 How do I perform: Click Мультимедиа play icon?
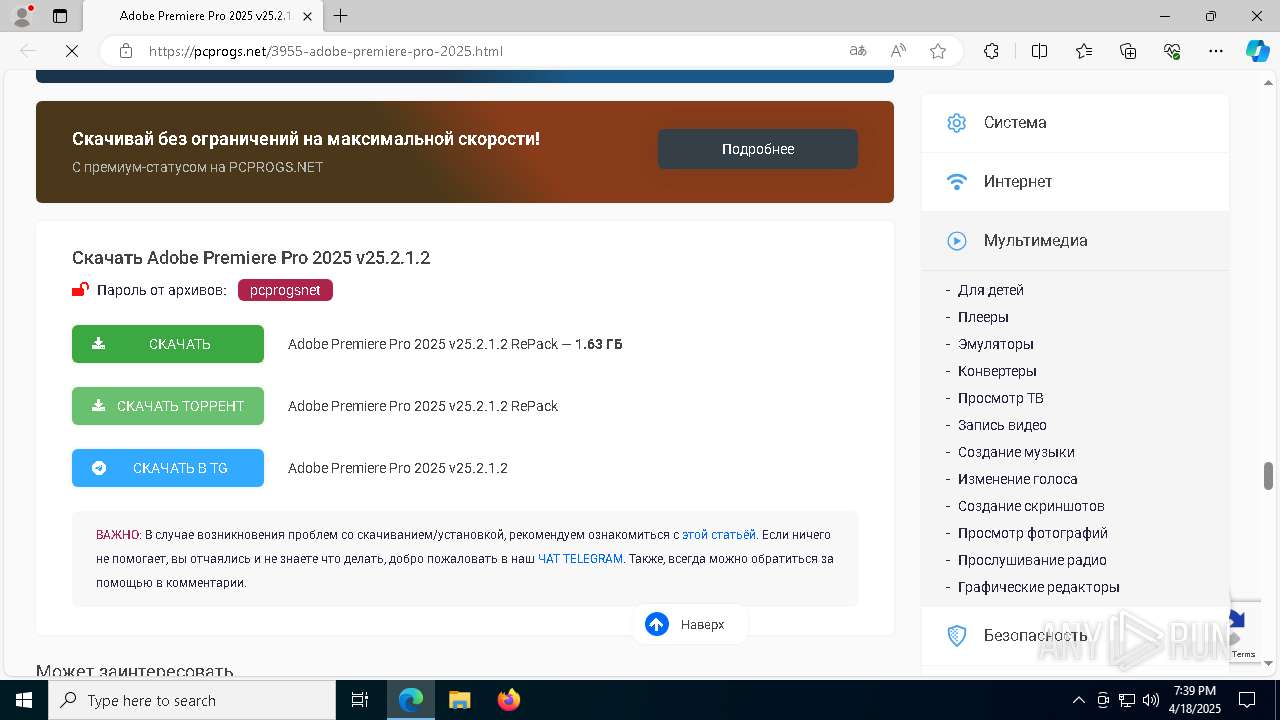coord(957,240)
